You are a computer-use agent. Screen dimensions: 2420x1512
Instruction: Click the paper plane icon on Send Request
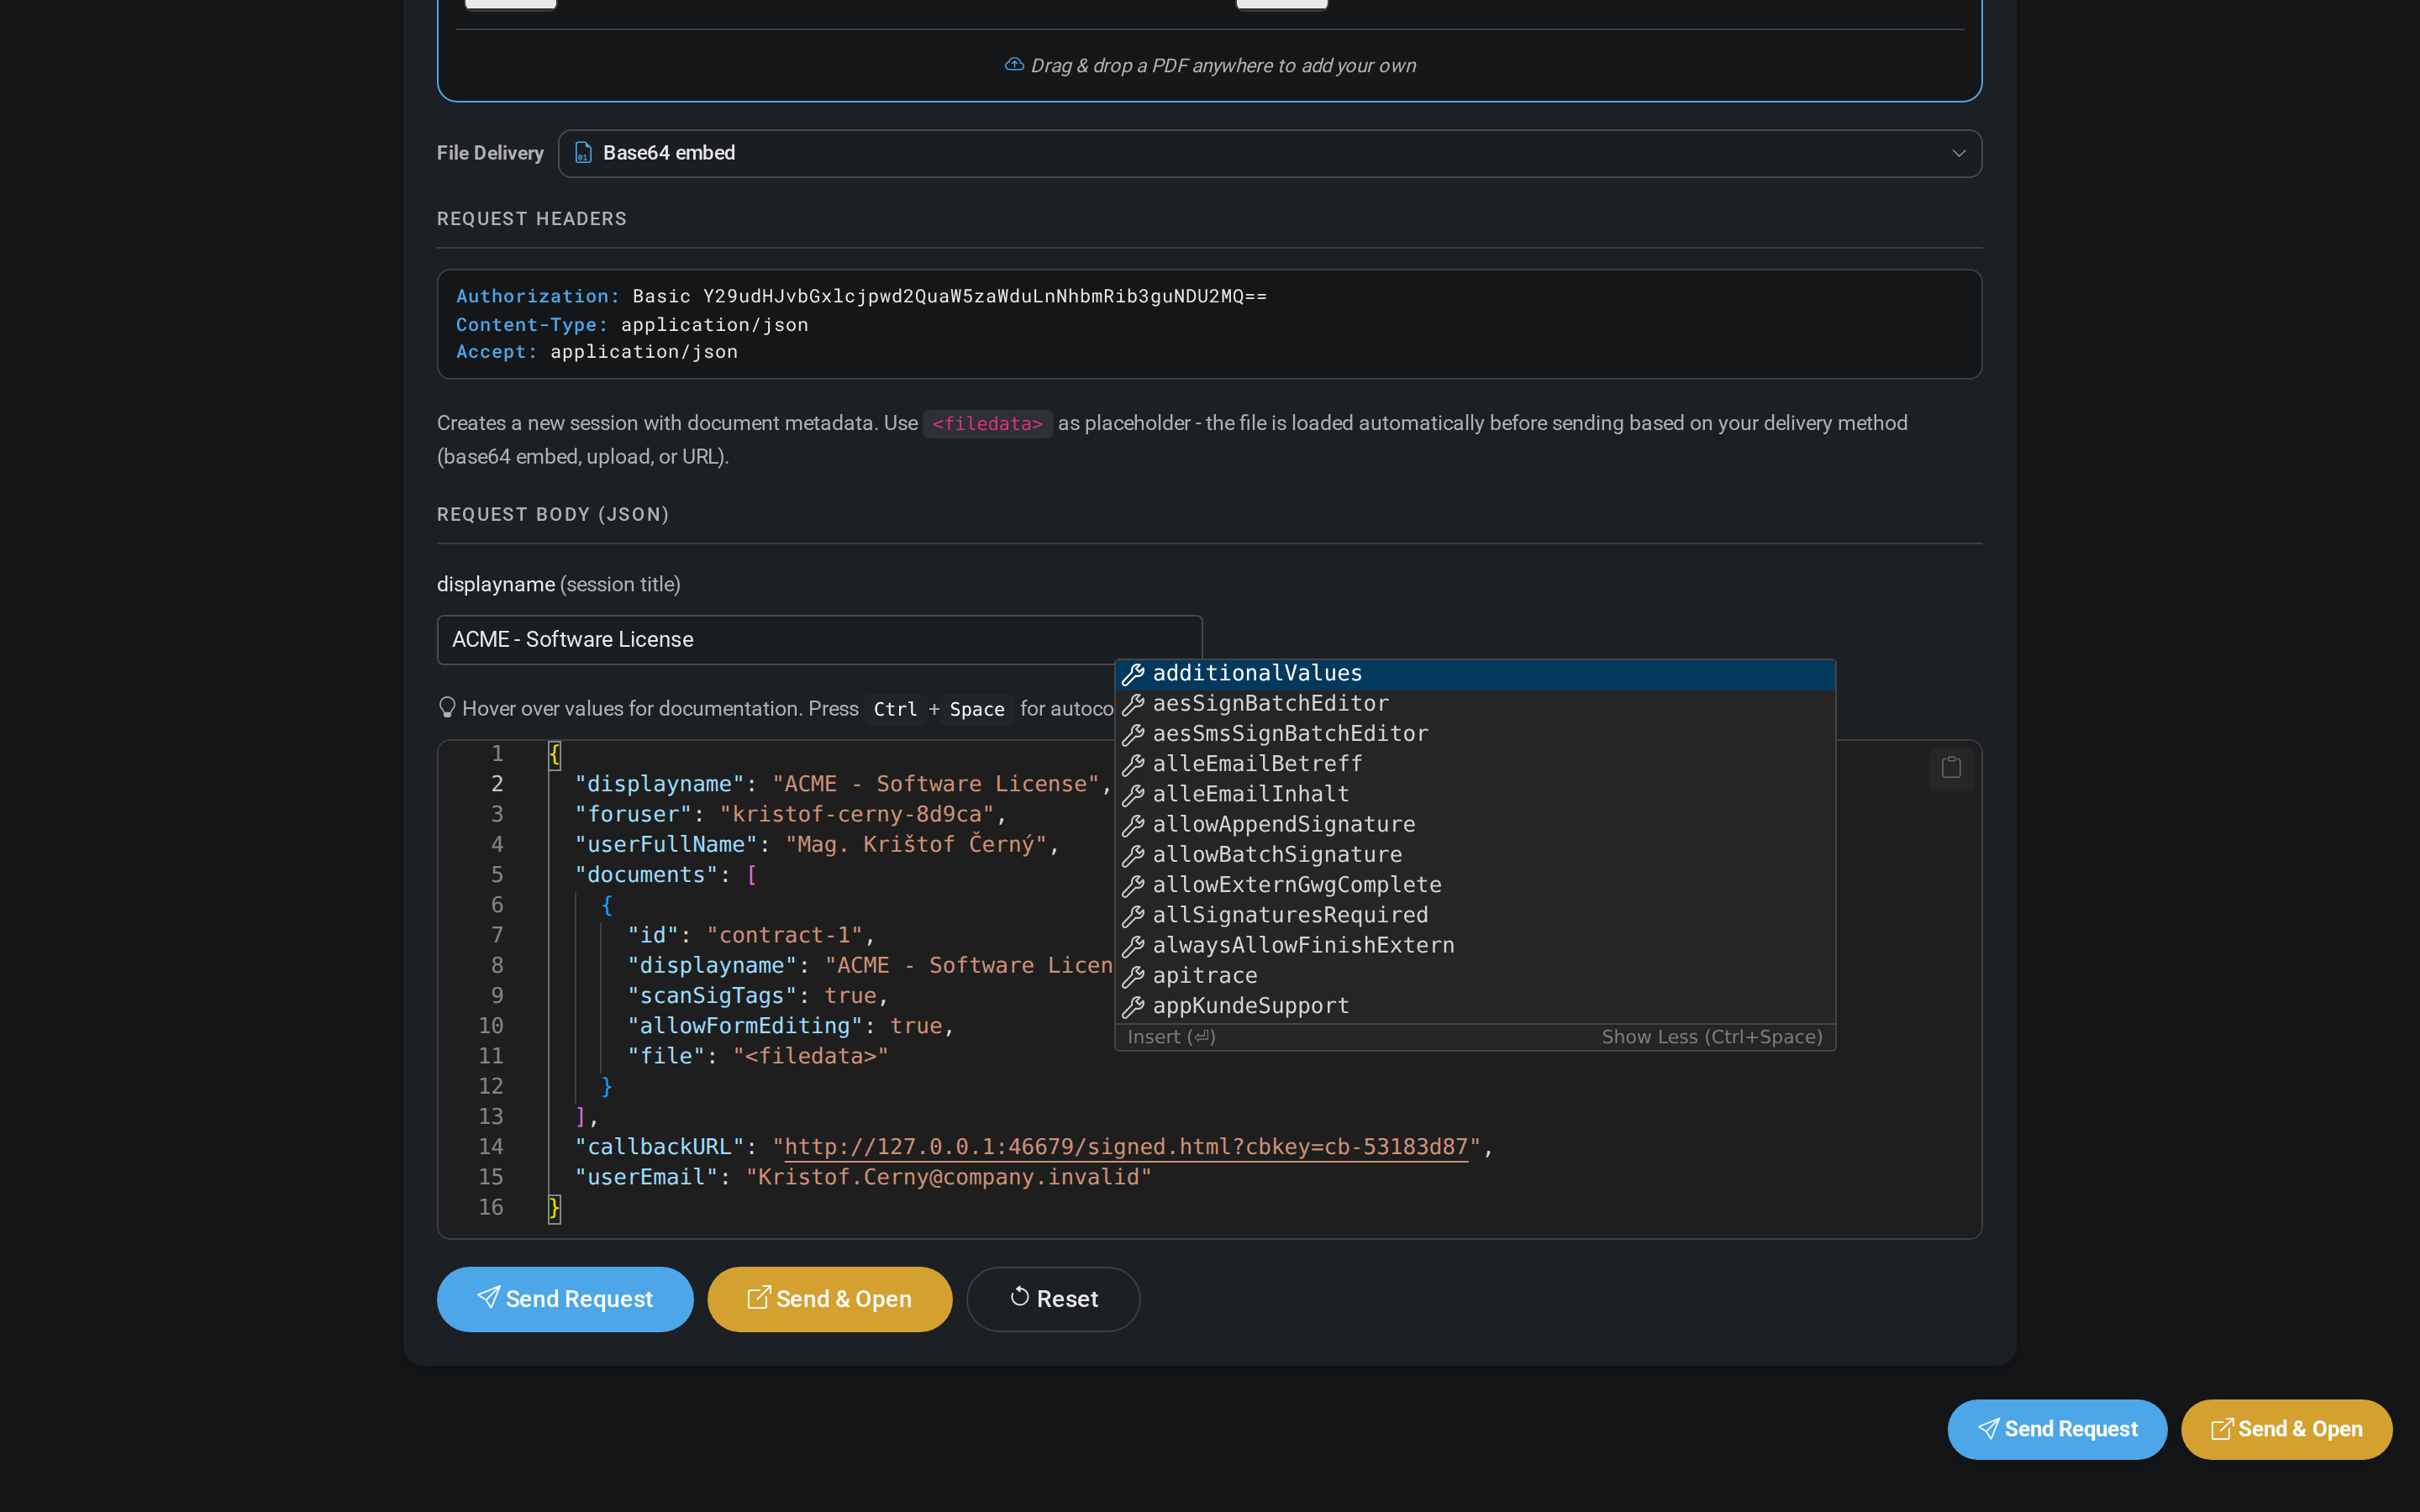coord(489,1298)
